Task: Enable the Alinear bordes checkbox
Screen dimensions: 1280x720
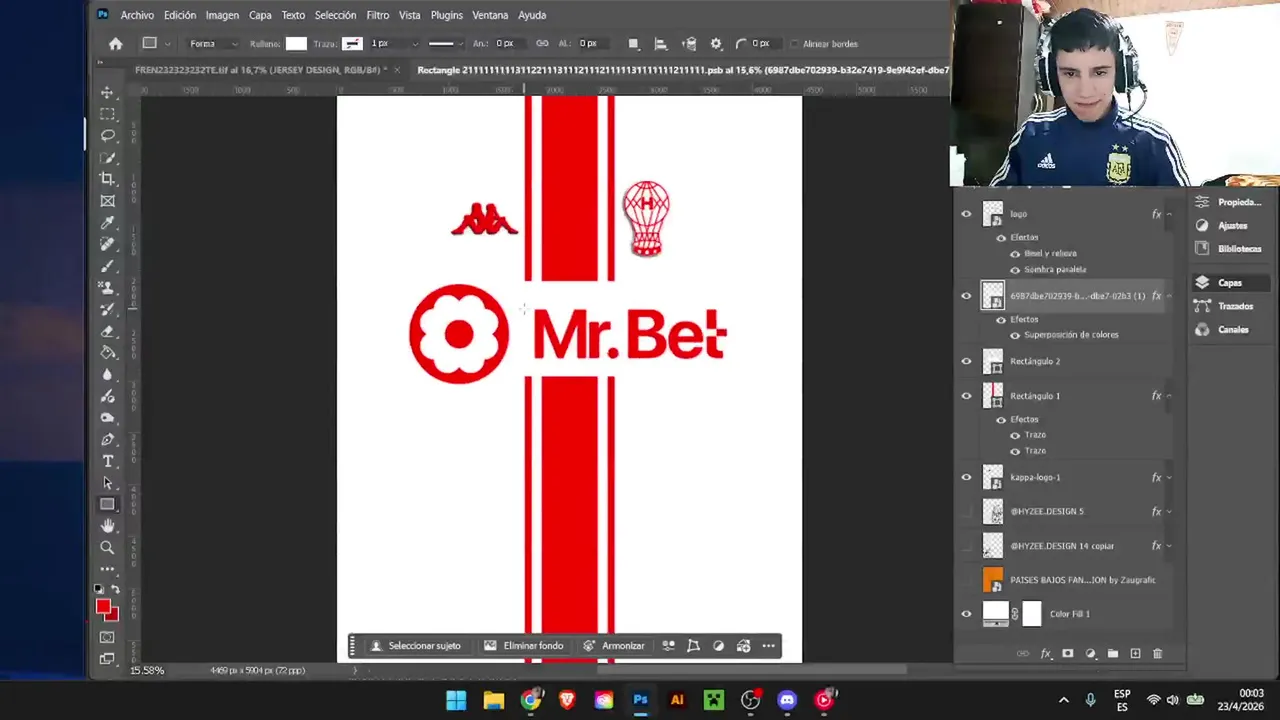Action: click(x=796, y=44)
